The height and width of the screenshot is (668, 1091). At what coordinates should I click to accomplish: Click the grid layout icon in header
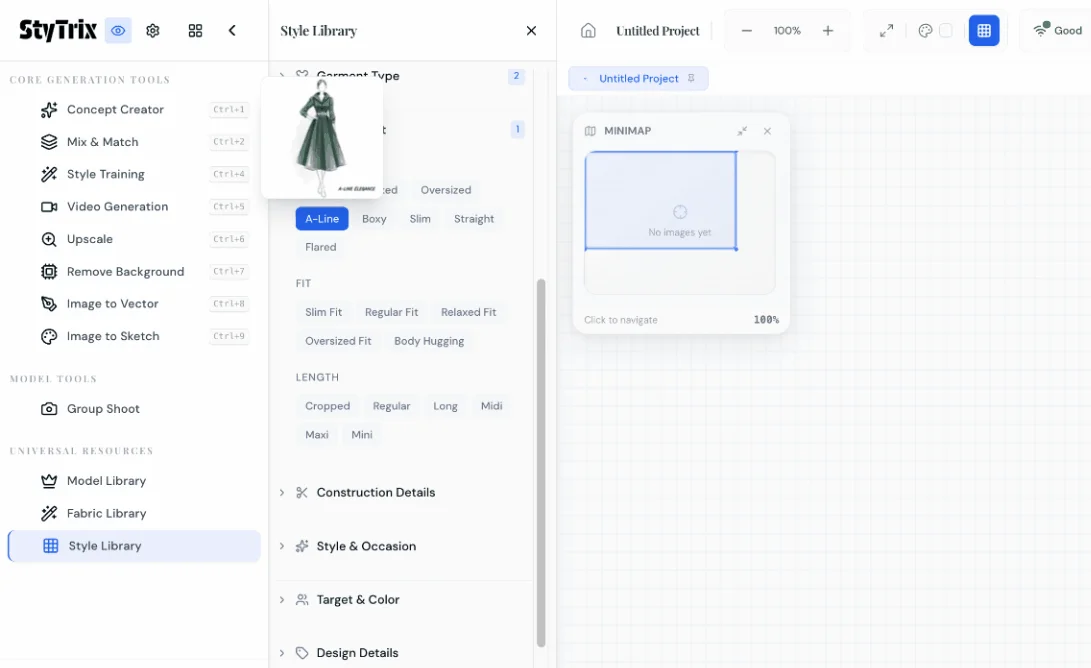coord(195,31)
